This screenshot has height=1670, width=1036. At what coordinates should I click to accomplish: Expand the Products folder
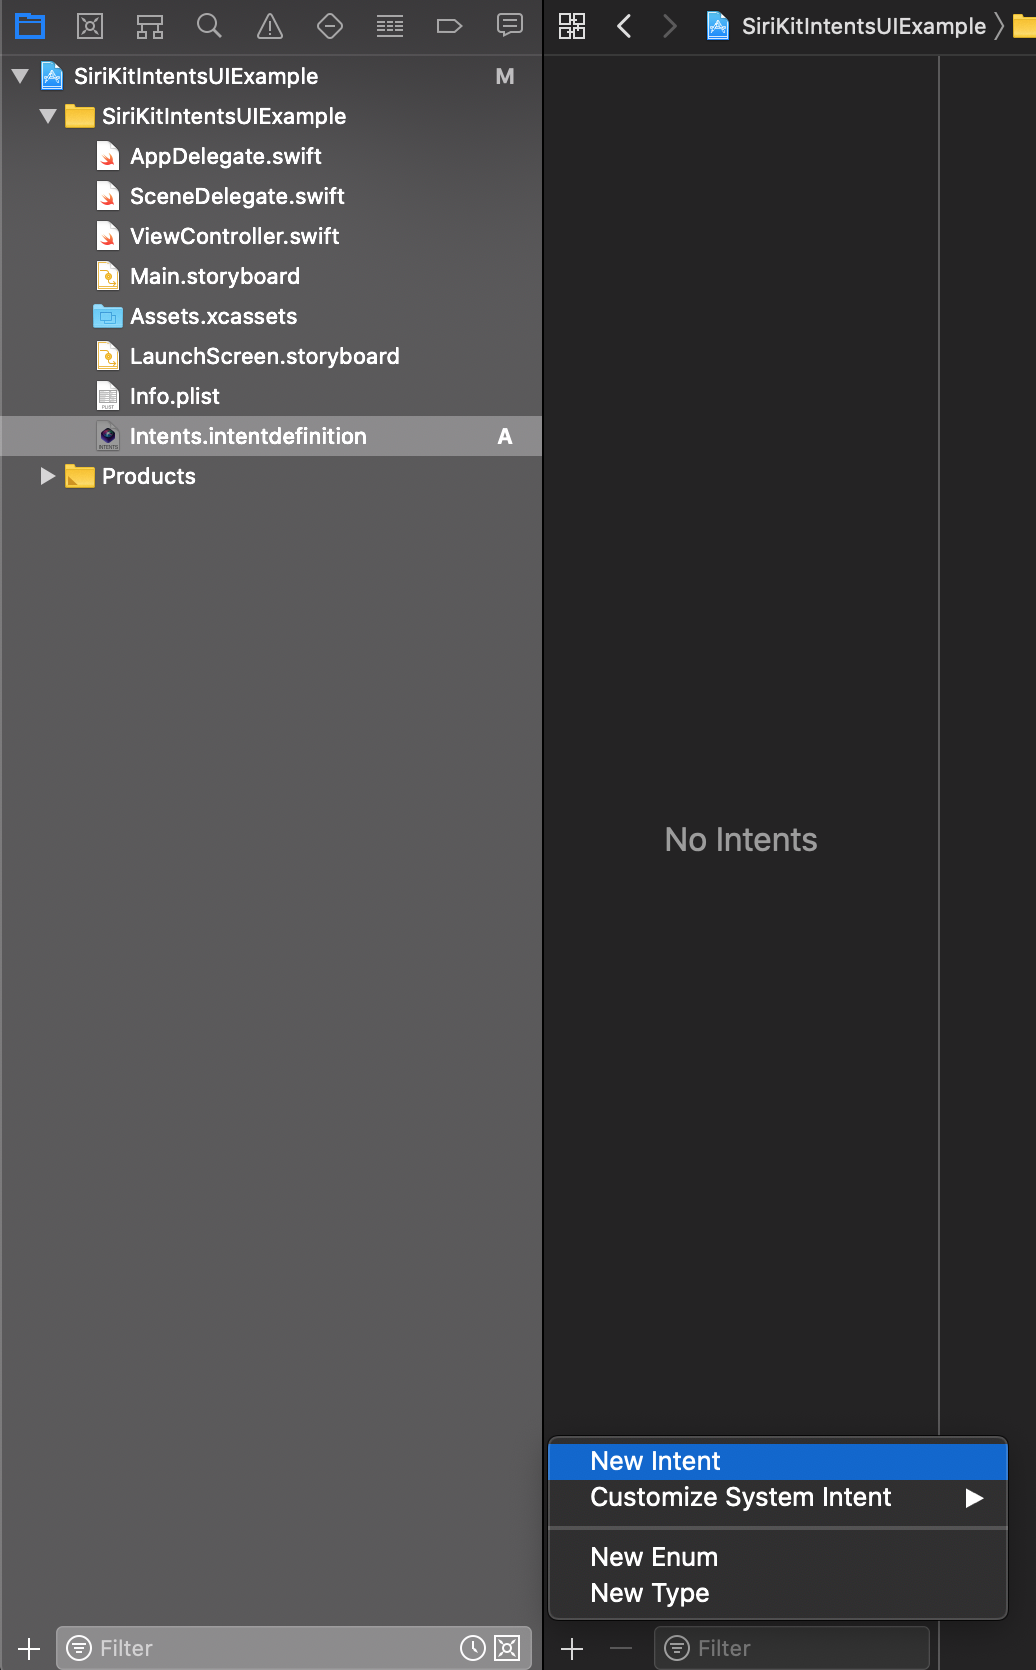click(48, 476)
